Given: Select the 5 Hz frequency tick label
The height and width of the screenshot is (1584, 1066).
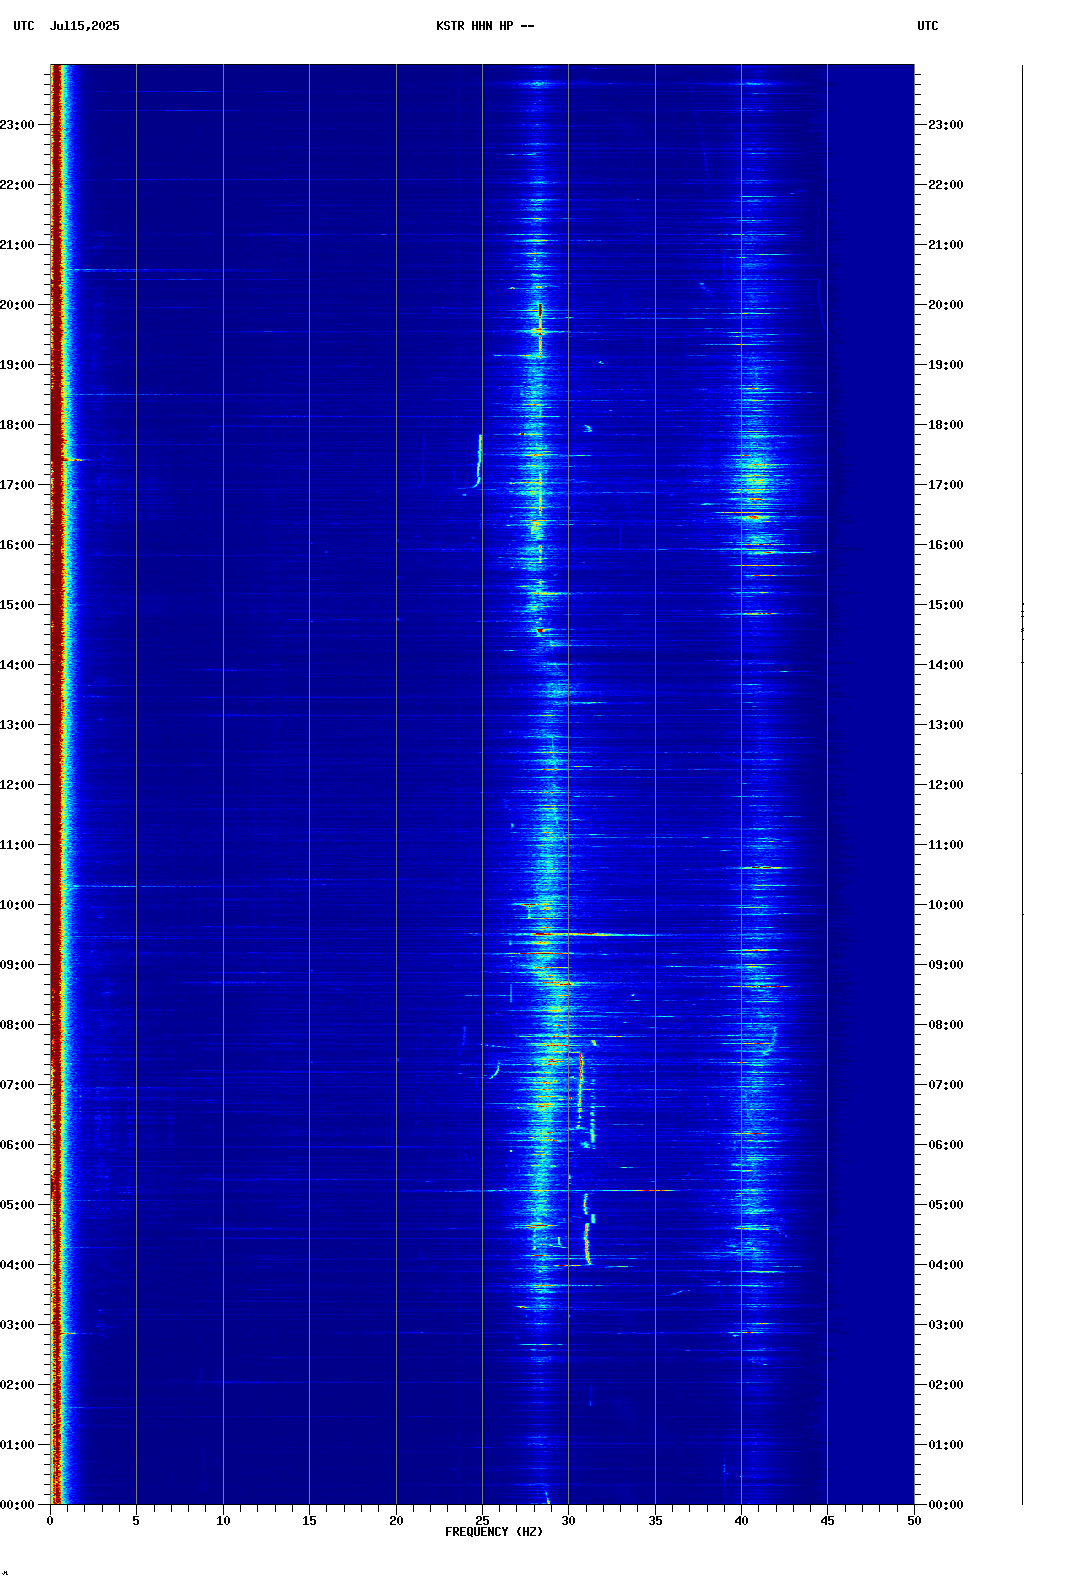Looking at the screenshot, I should pos(136,1521).
